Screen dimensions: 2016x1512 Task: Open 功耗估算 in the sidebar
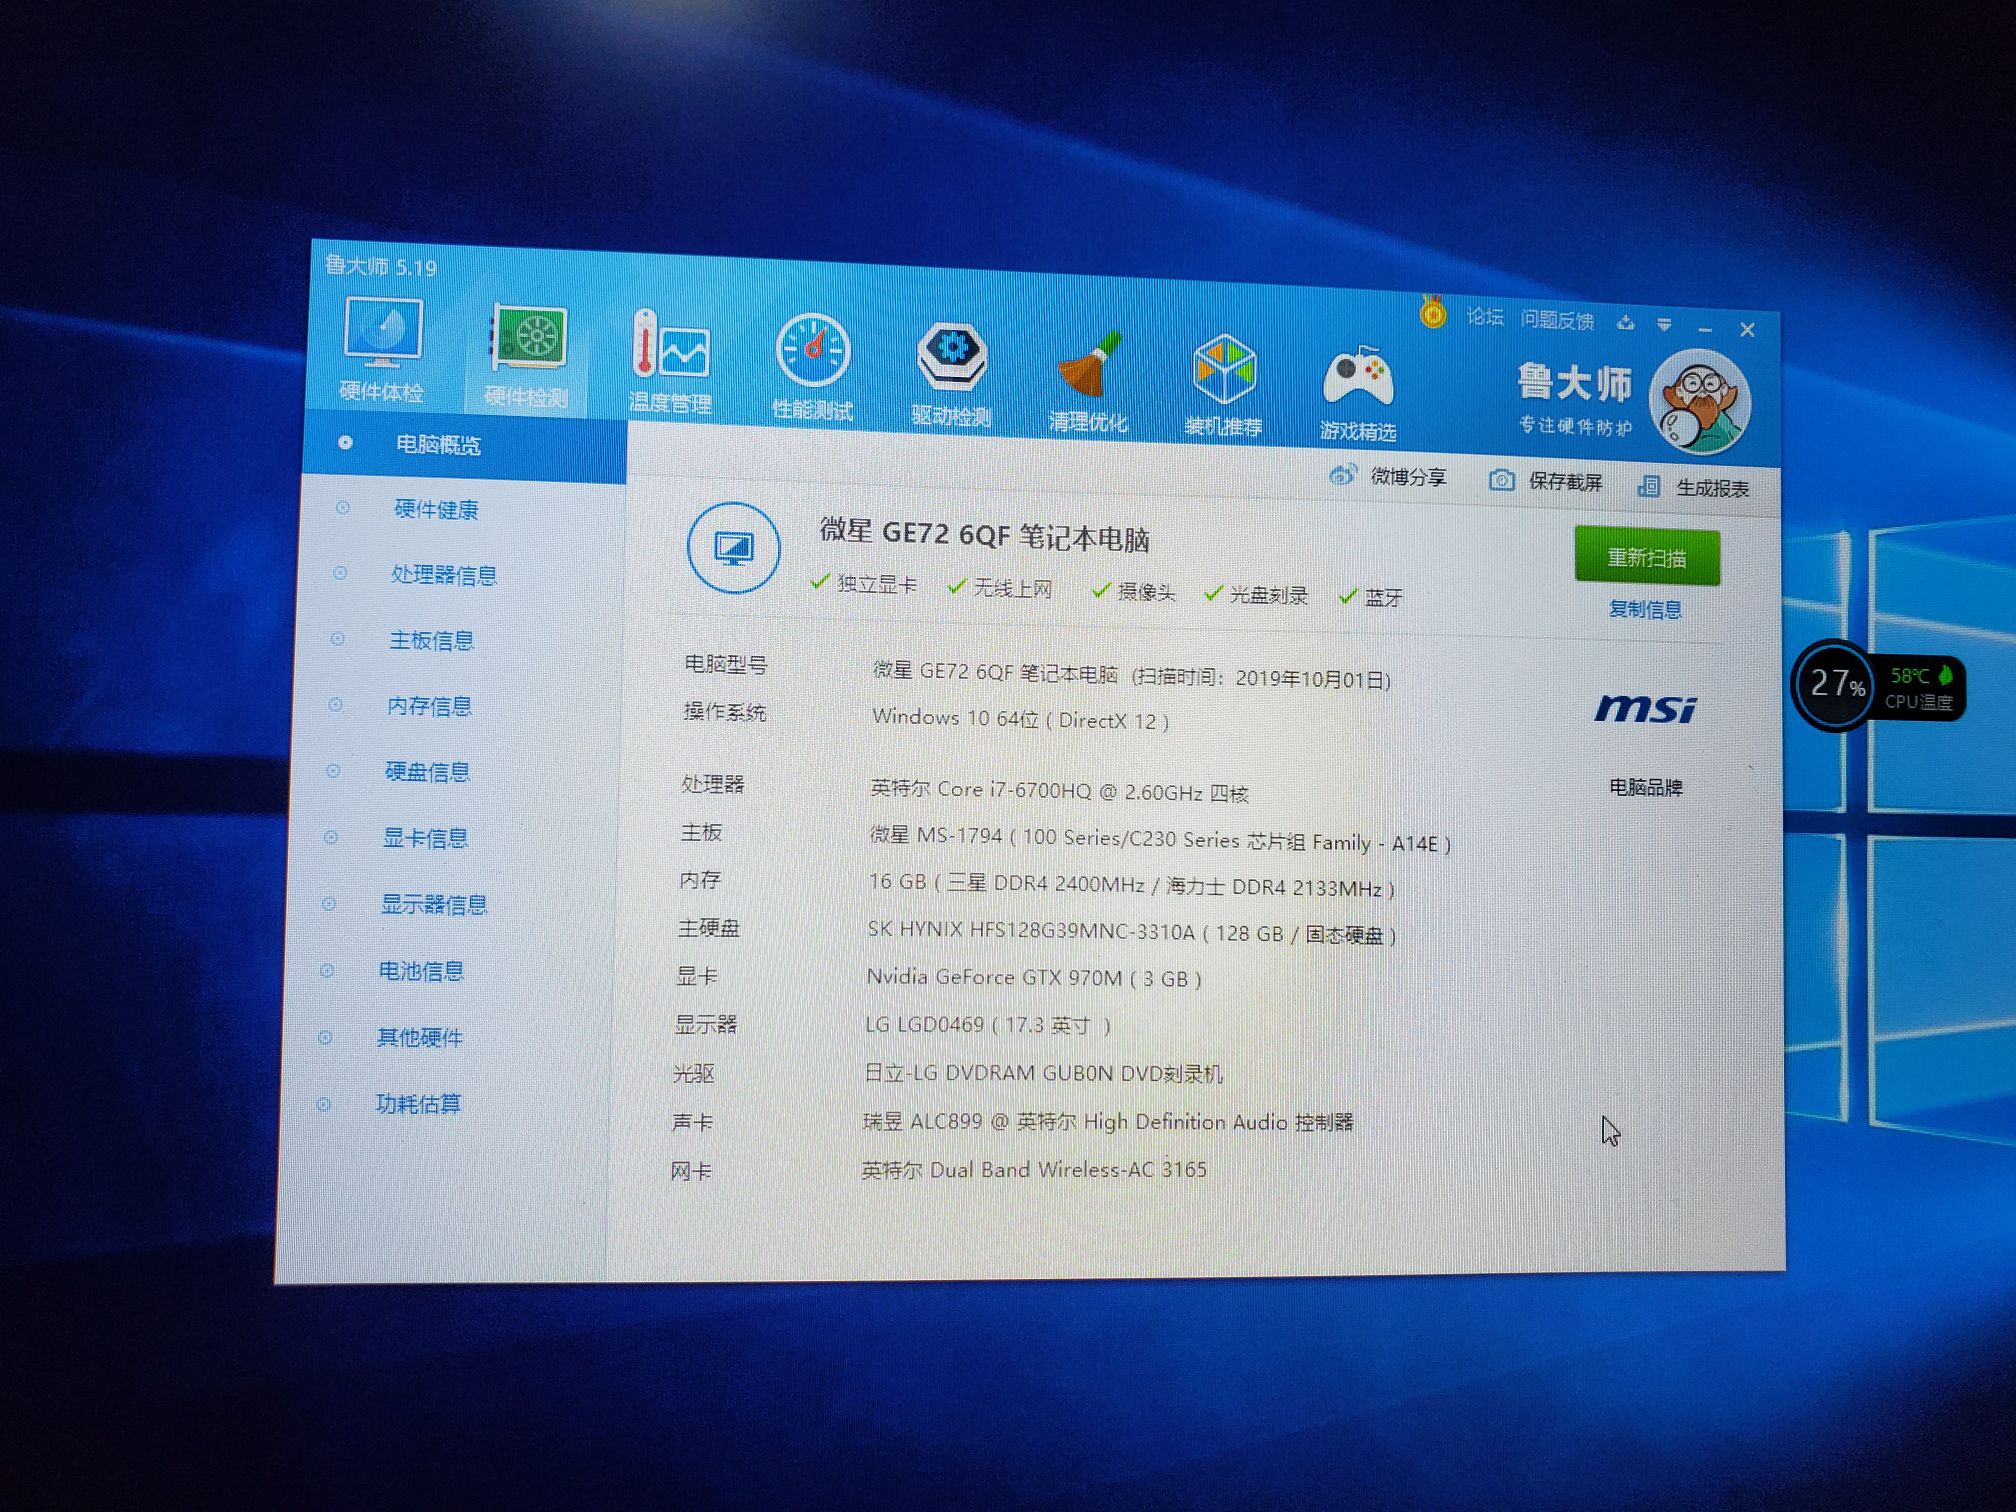point(418,1103)
